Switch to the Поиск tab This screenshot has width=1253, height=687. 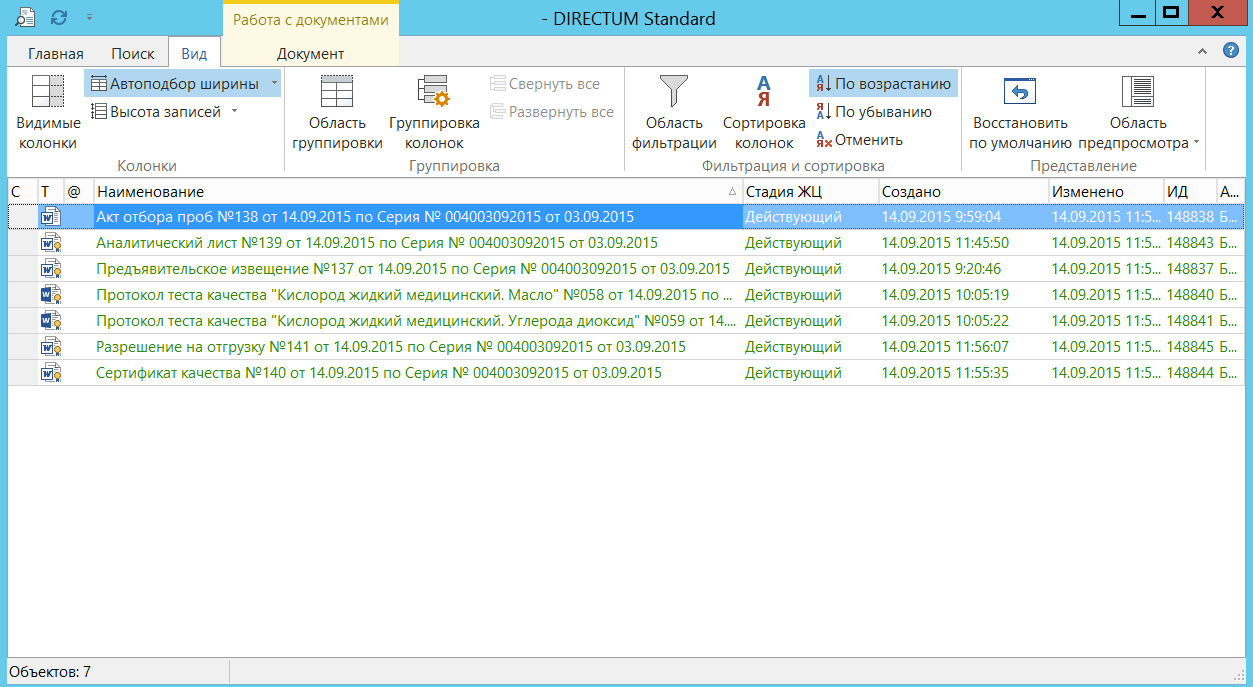[x=133, y=54]
